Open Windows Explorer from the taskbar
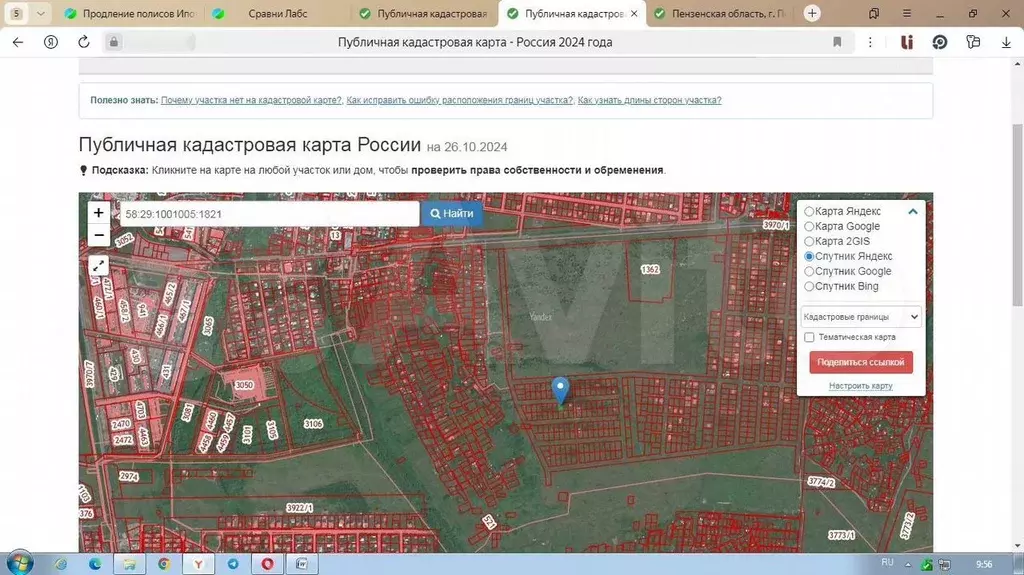This screenshot has width=1024, height=575. pos(129,564)
